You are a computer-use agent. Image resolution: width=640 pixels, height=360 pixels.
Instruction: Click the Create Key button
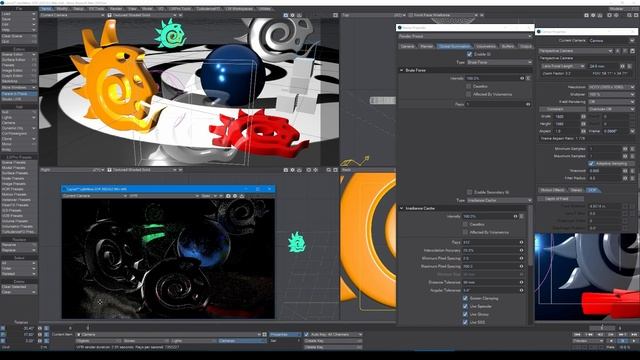coord(333,341)
